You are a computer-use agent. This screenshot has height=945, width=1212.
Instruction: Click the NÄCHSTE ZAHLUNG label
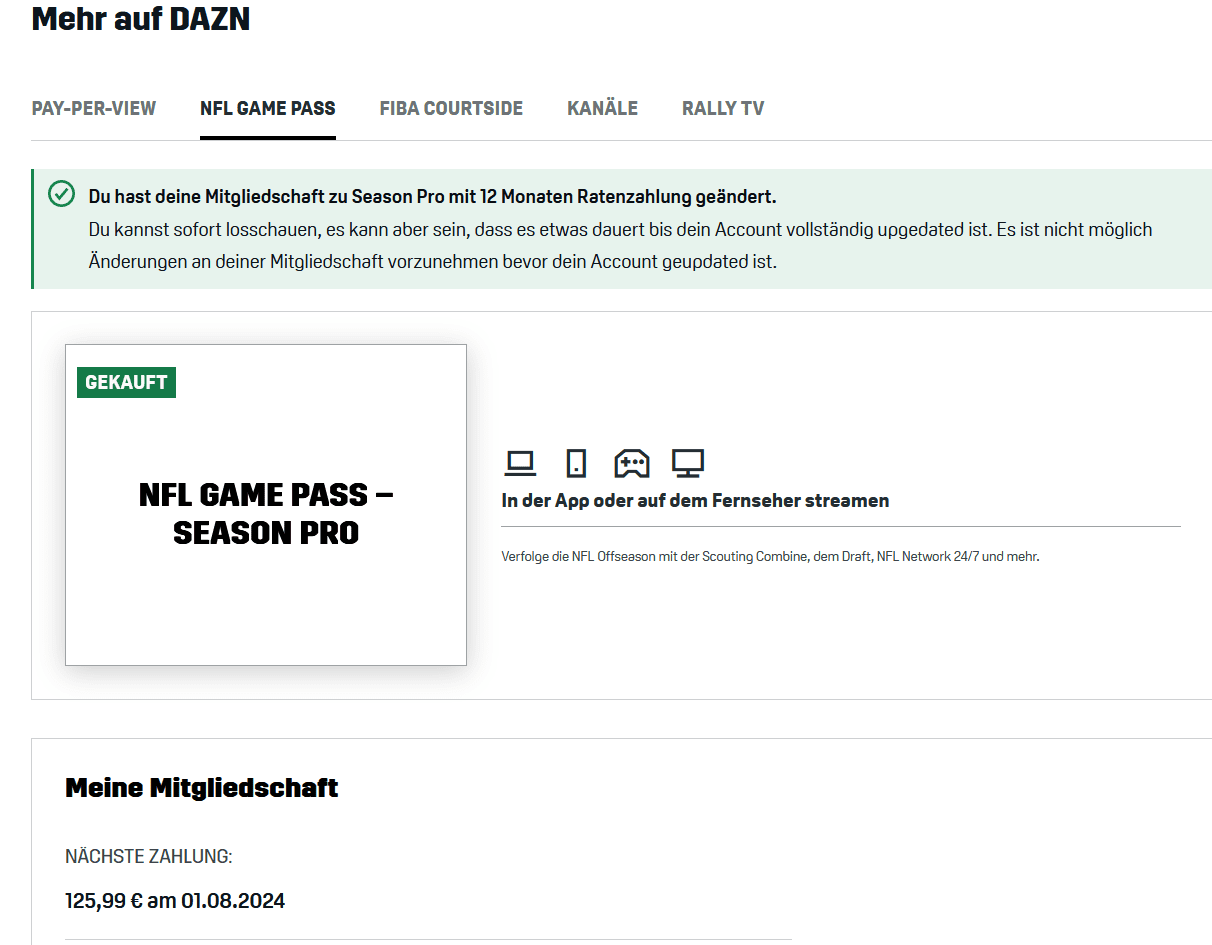(149, 857)
